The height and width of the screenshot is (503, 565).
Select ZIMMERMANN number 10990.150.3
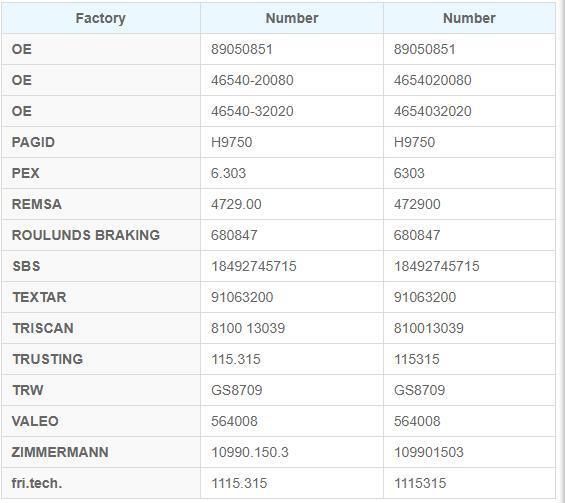[x=250, y=452]
